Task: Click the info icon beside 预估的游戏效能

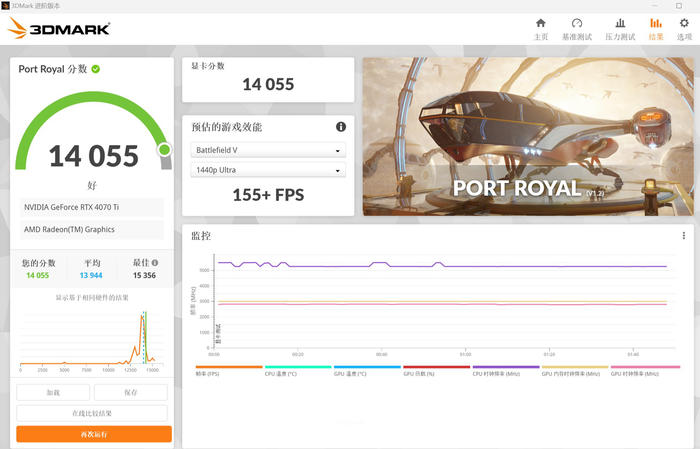Action: (341, 127)
